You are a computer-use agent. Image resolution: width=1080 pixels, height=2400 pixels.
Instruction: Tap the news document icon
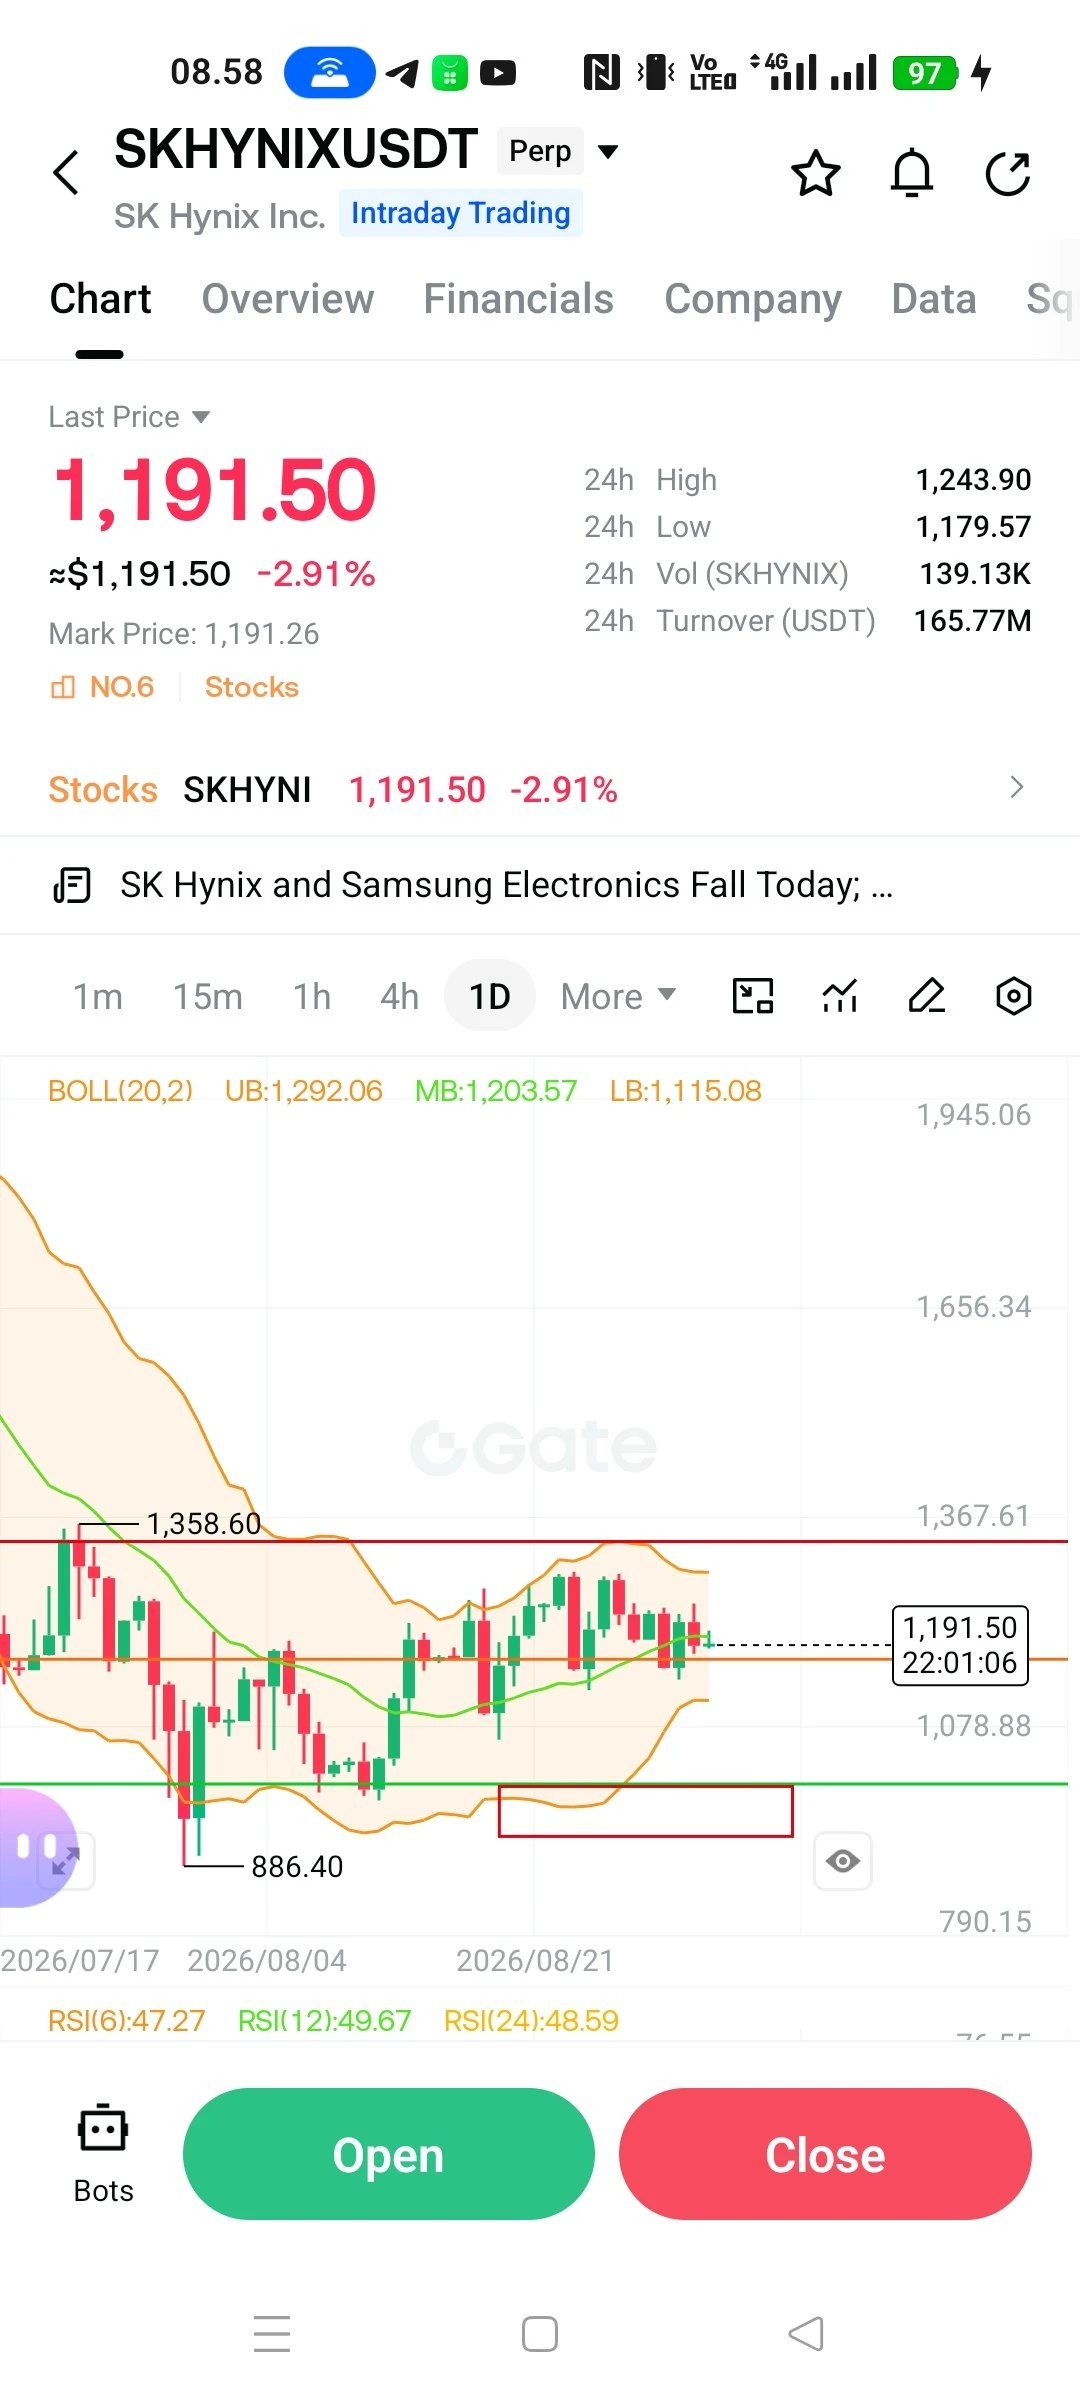72,885
